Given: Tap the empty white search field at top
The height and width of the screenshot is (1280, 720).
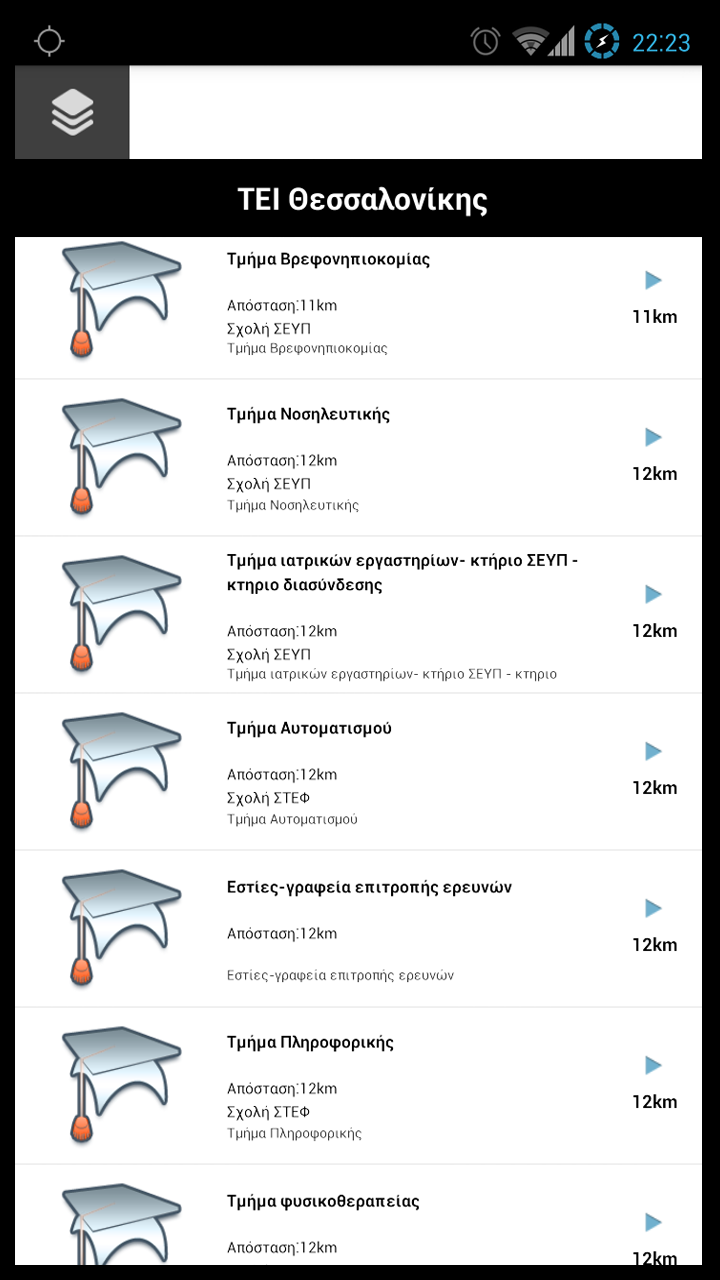Looking at the screenshot, I should [416, 113].
